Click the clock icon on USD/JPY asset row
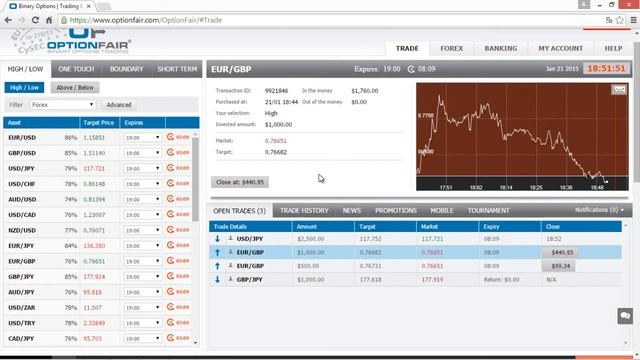This screenshot has height=360, width=640. coord(171,168)
